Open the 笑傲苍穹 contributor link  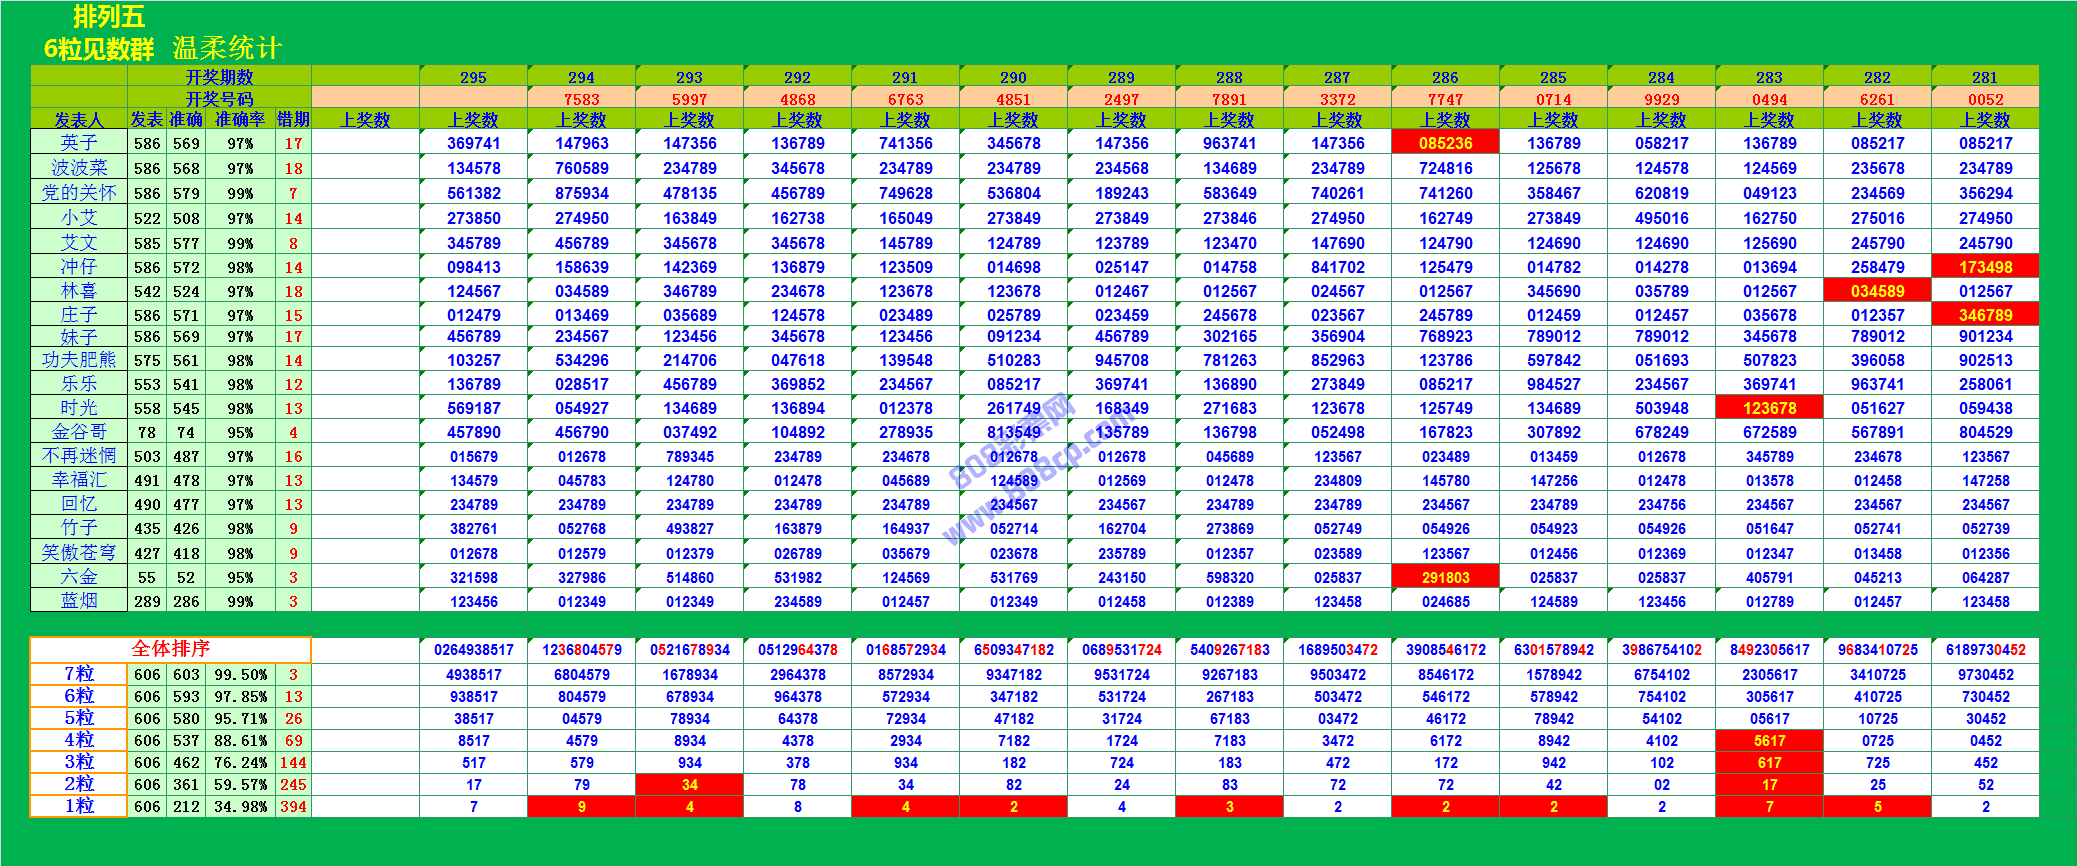pyautogui.click(x=78, y=553)
